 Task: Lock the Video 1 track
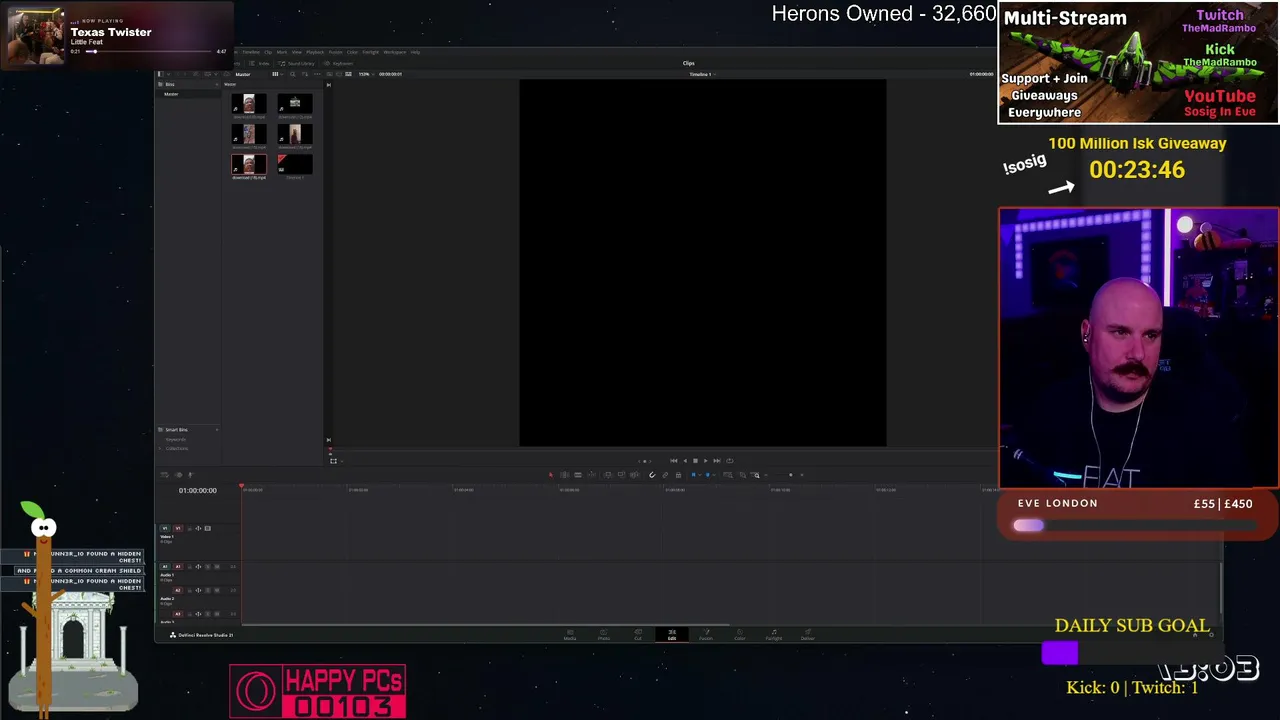coord(189,528)
